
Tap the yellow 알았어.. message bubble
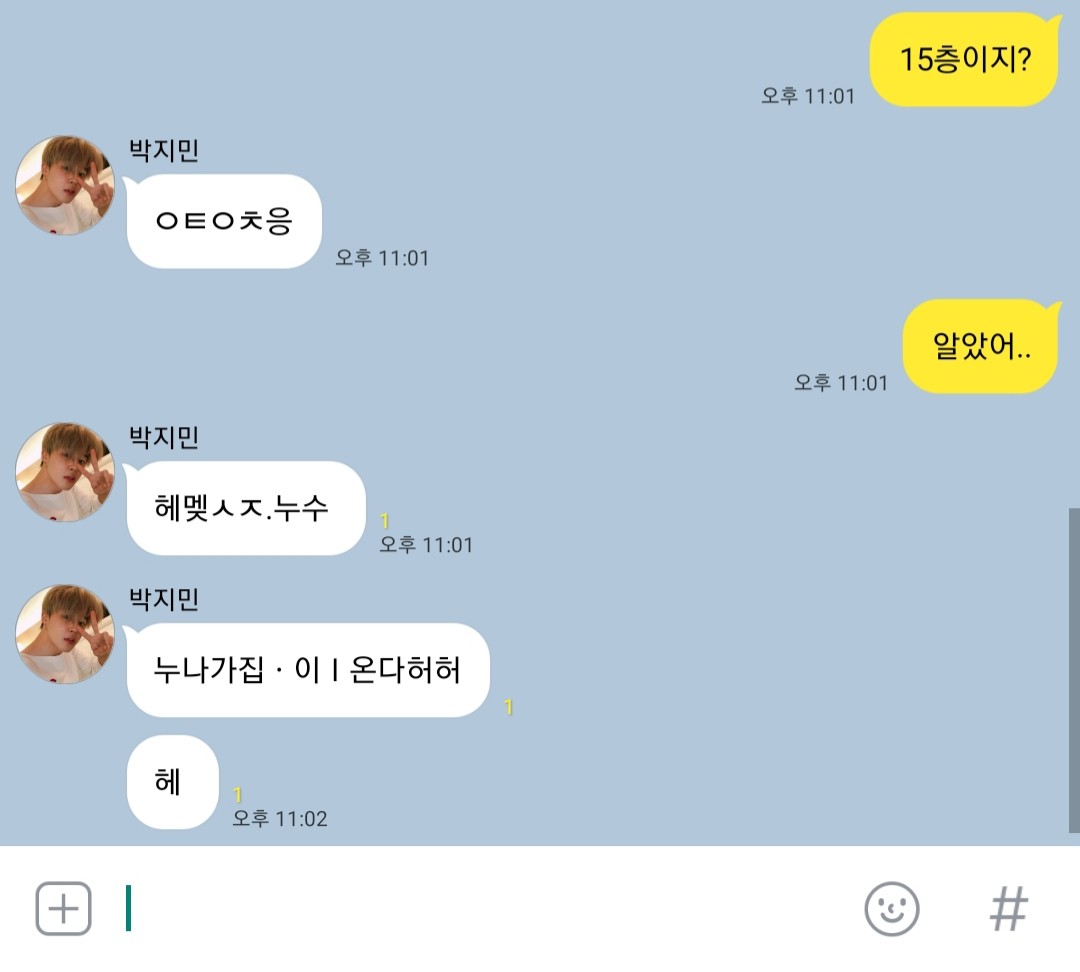coord(981,346)
